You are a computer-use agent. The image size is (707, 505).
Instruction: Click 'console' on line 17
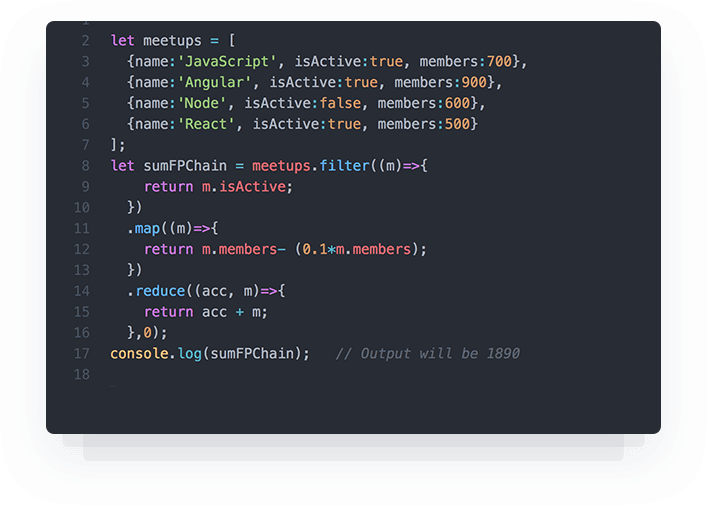point(139,354)
